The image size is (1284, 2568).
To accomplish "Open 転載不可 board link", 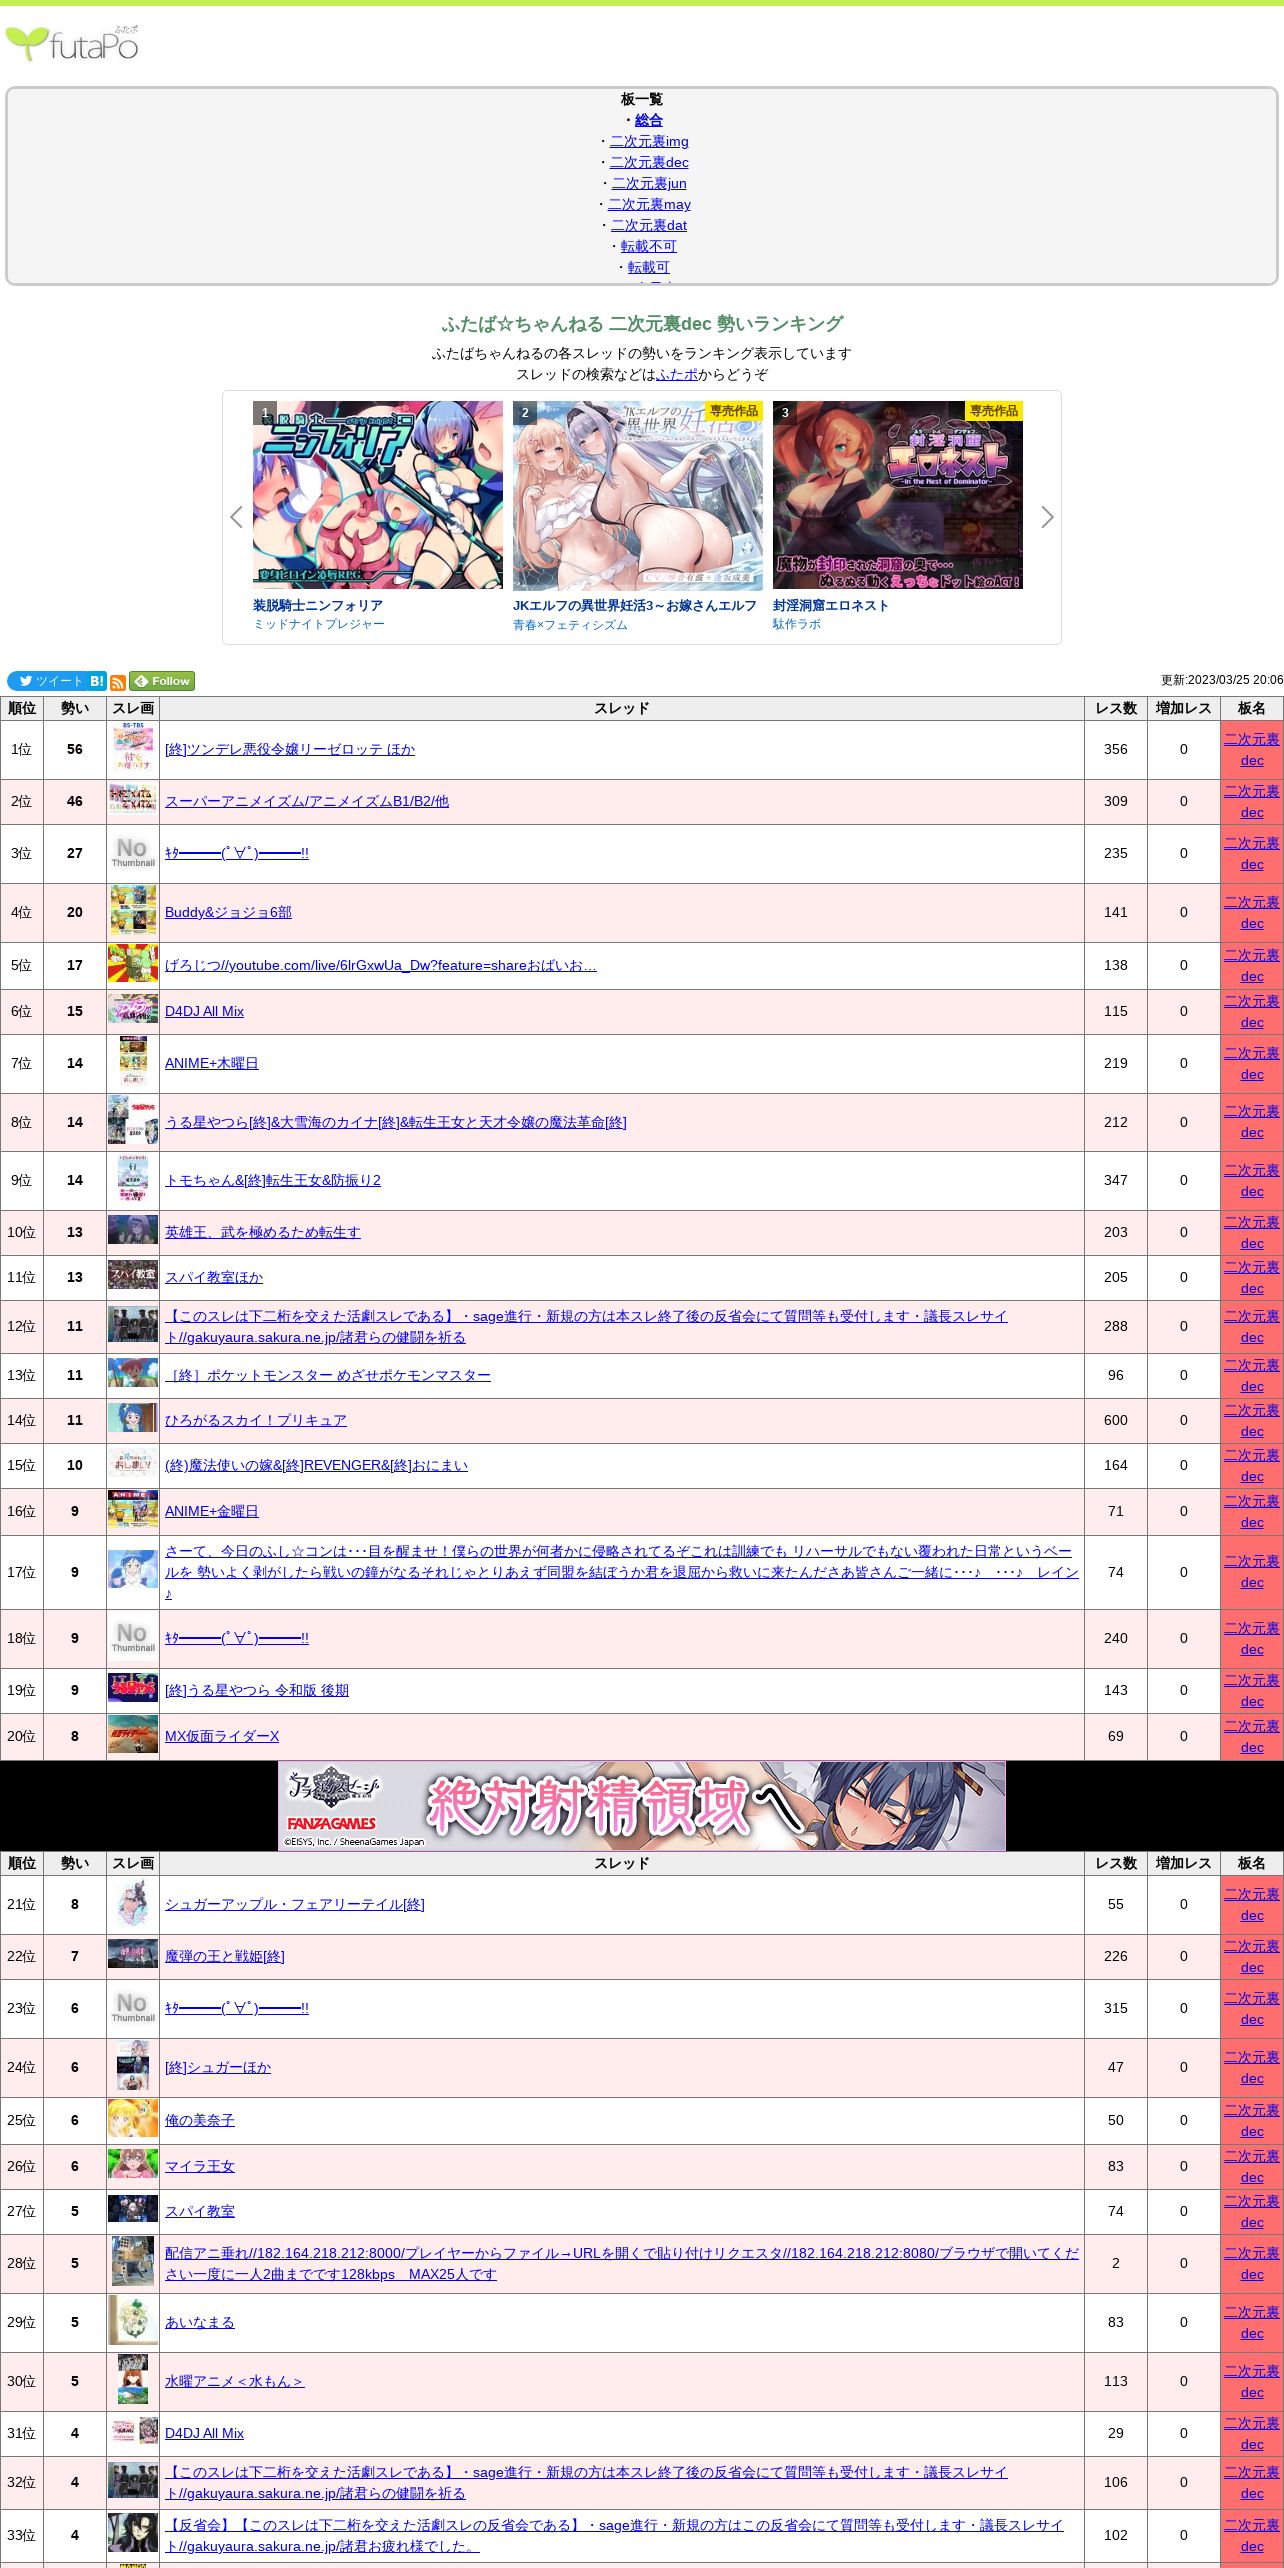I will click(x=649, y=246).
